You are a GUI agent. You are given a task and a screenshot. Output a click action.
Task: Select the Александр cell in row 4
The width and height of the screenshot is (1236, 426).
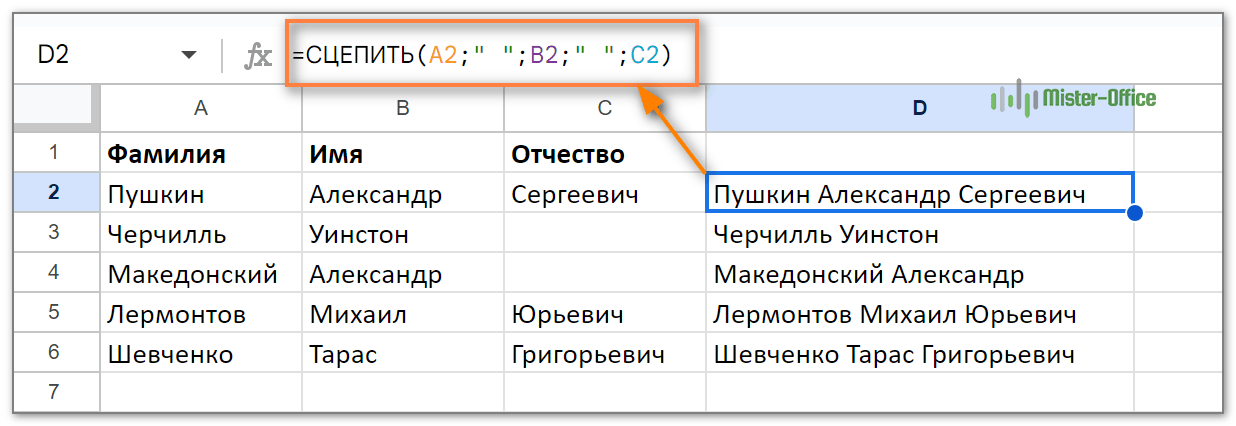point(403,273)
